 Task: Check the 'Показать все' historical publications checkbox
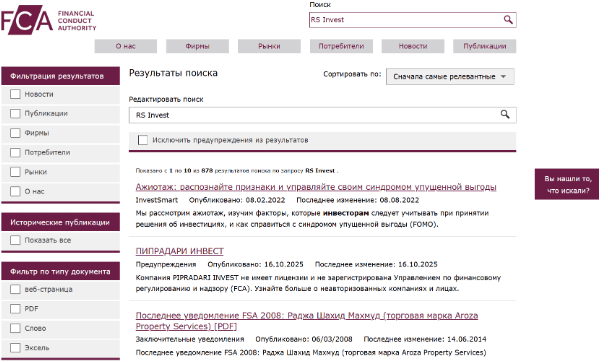15,240
